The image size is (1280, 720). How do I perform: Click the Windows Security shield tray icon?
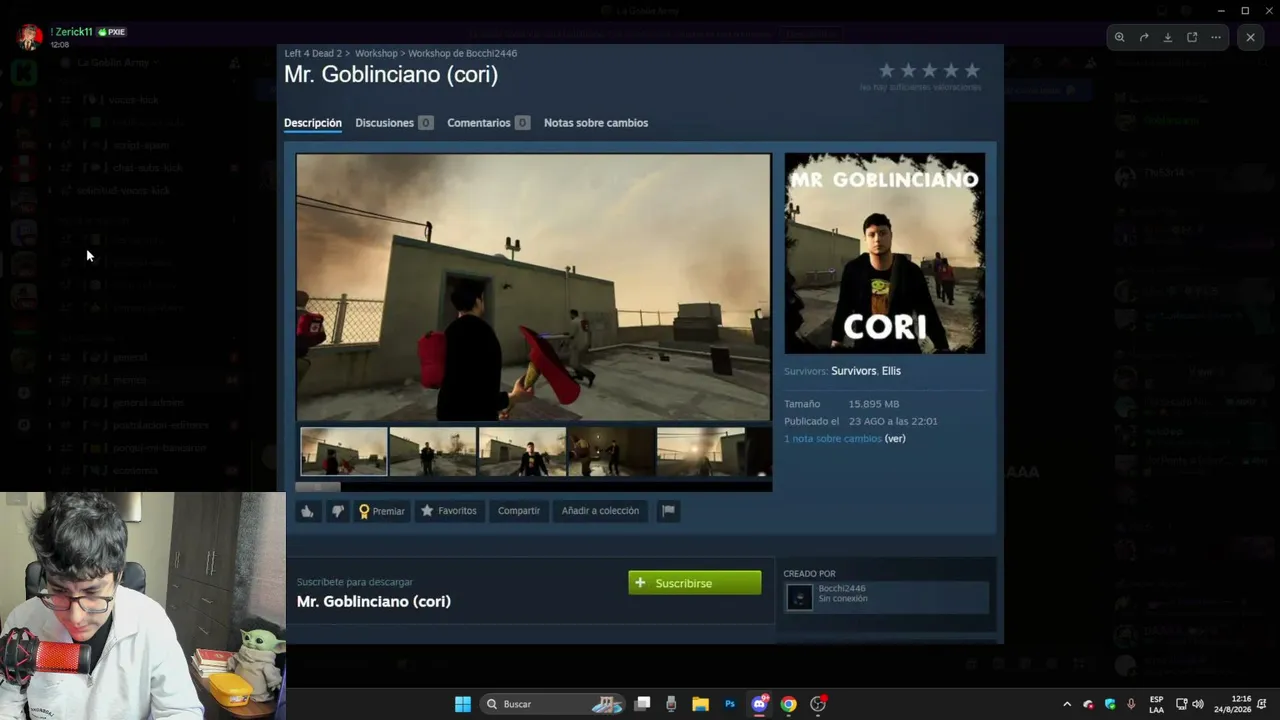(x=1110, y=704)
